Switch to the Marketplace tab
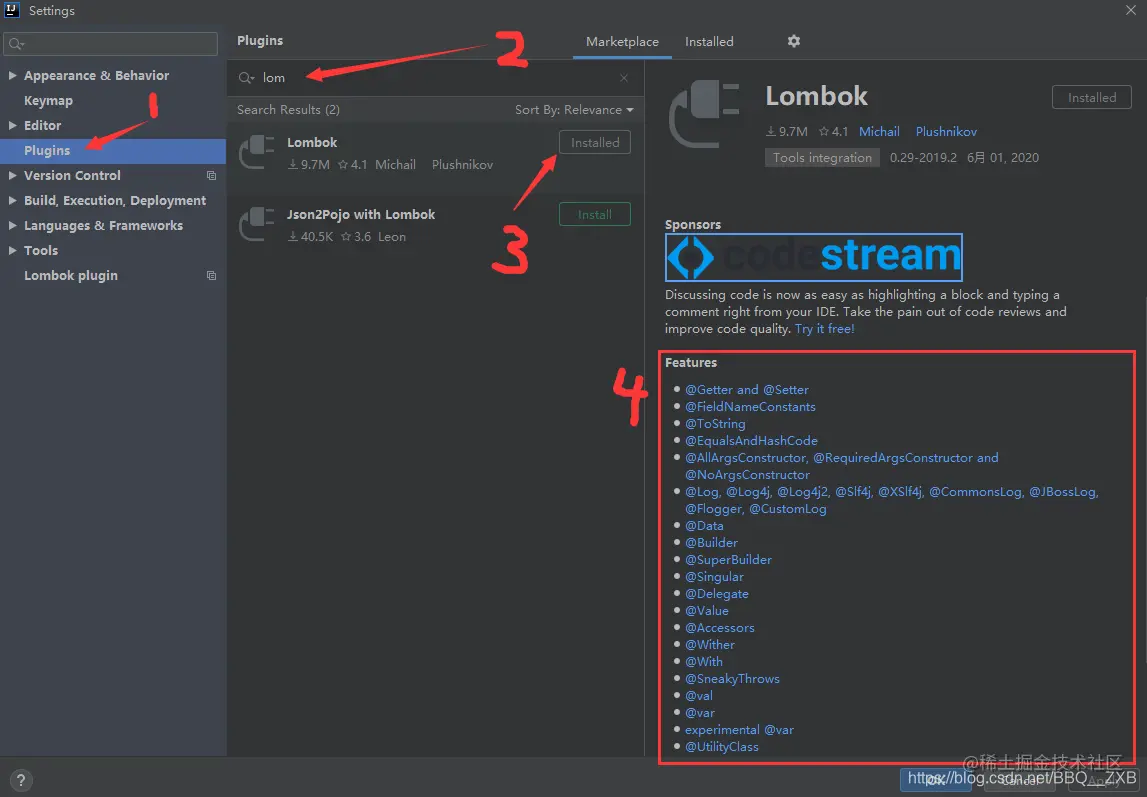The width and height of the screenshot is (1147, 797). click(x=622, y=42)
